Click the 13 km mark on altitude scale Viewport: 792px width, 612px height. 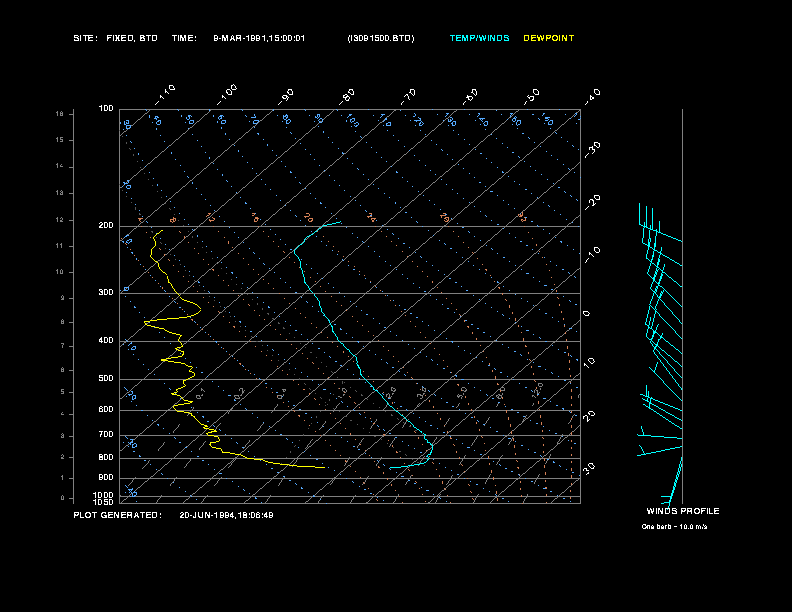[60, 193]
